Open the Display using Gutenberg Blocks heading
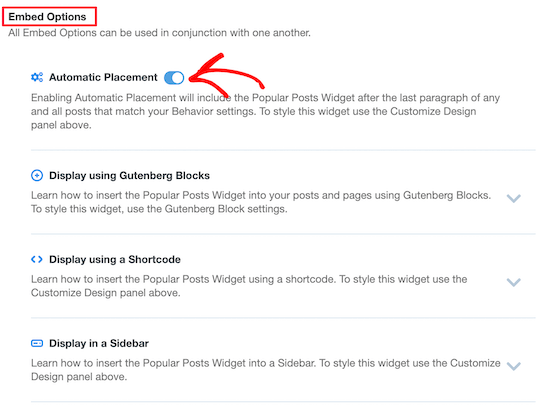 (x=129, y=175)
